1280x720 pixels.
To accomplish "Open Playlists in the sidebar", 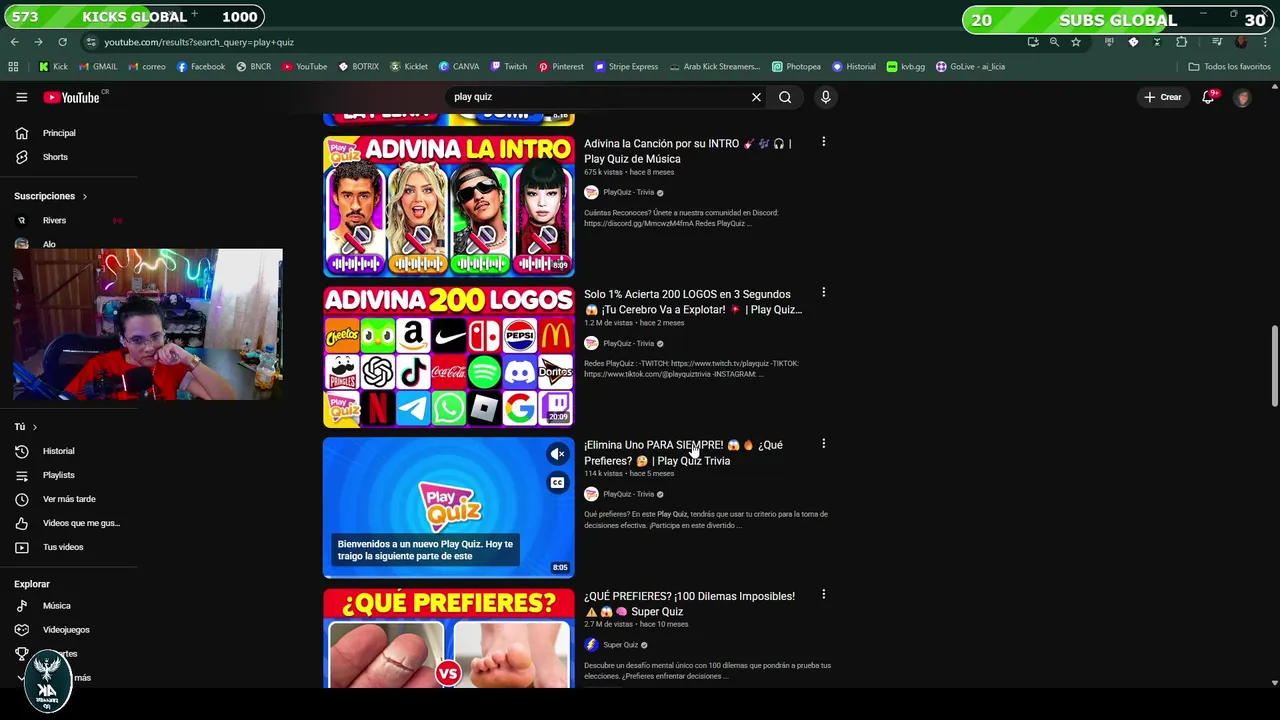I will point(60,475).
